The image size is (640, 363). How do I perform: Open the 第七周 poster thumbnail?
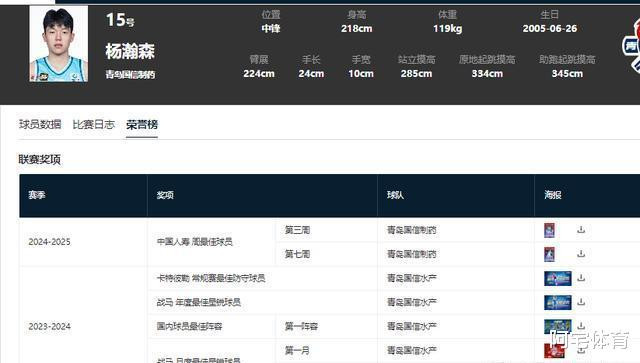coord(549,254)
